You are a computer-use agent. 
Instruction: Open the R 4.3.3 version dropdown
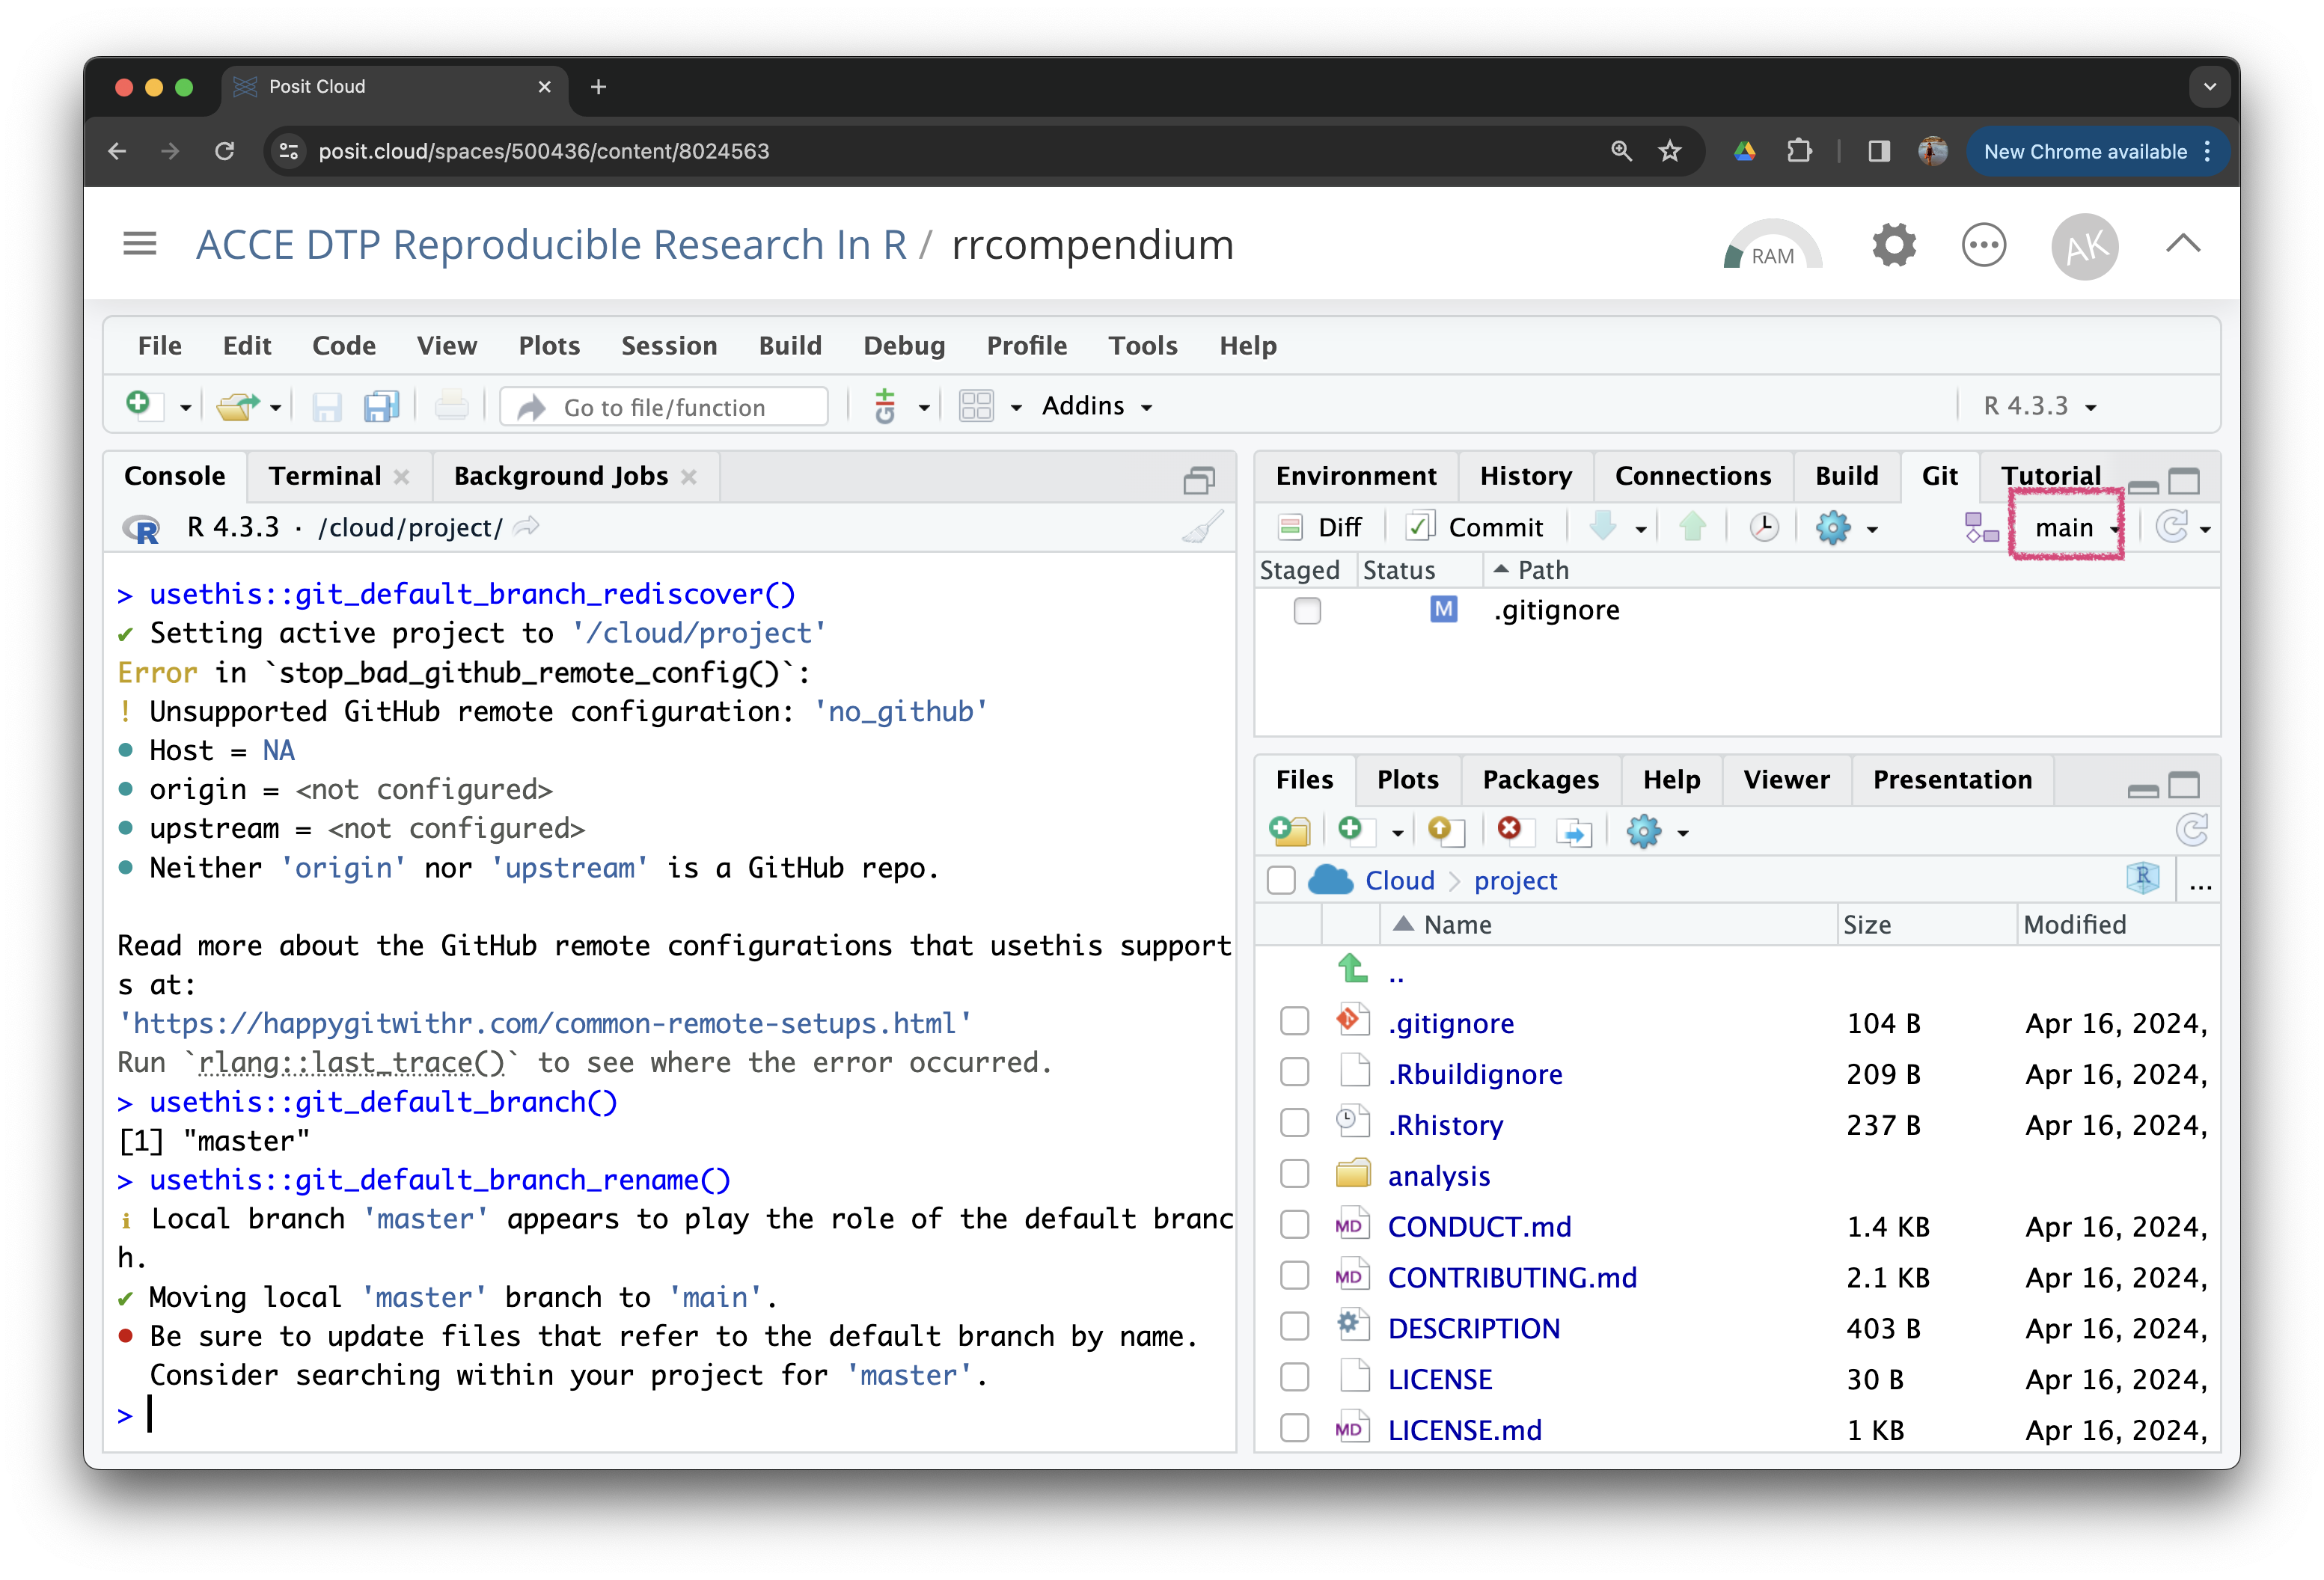pyautogui.click(x=2040, y=406)
